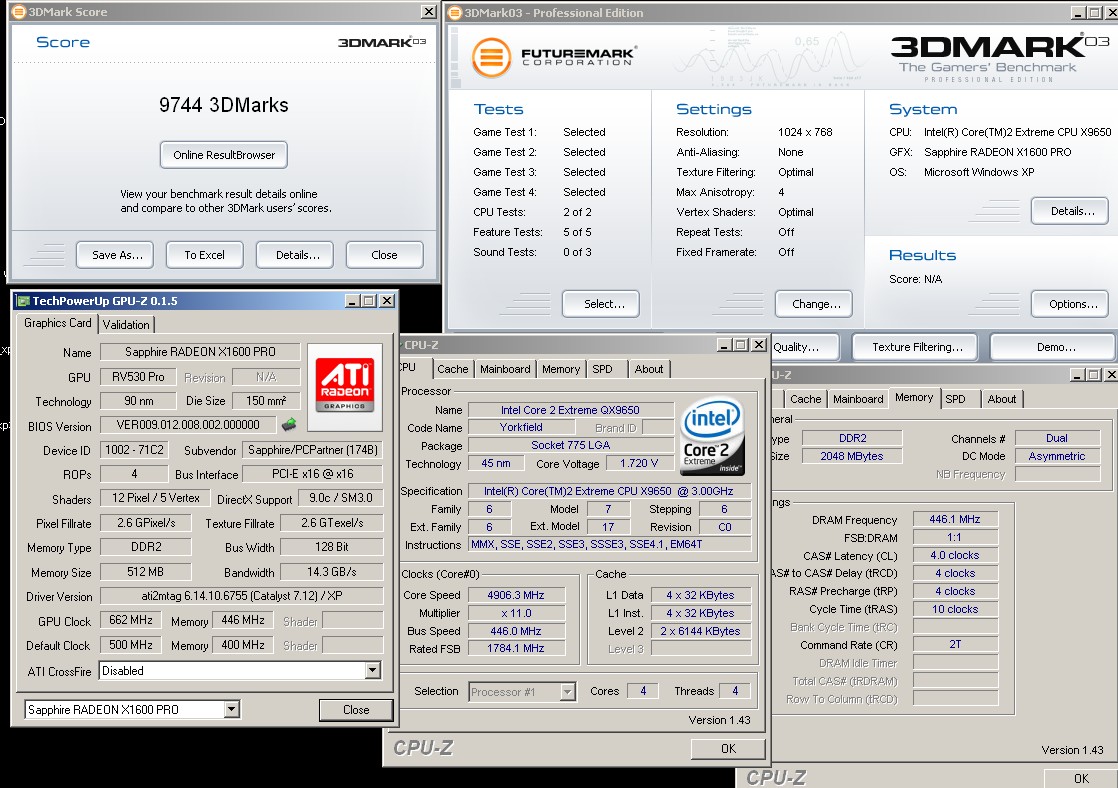Click the Command Rate 2T value
This screenshot has height=788, width=1118.
(x=955, y=645)
